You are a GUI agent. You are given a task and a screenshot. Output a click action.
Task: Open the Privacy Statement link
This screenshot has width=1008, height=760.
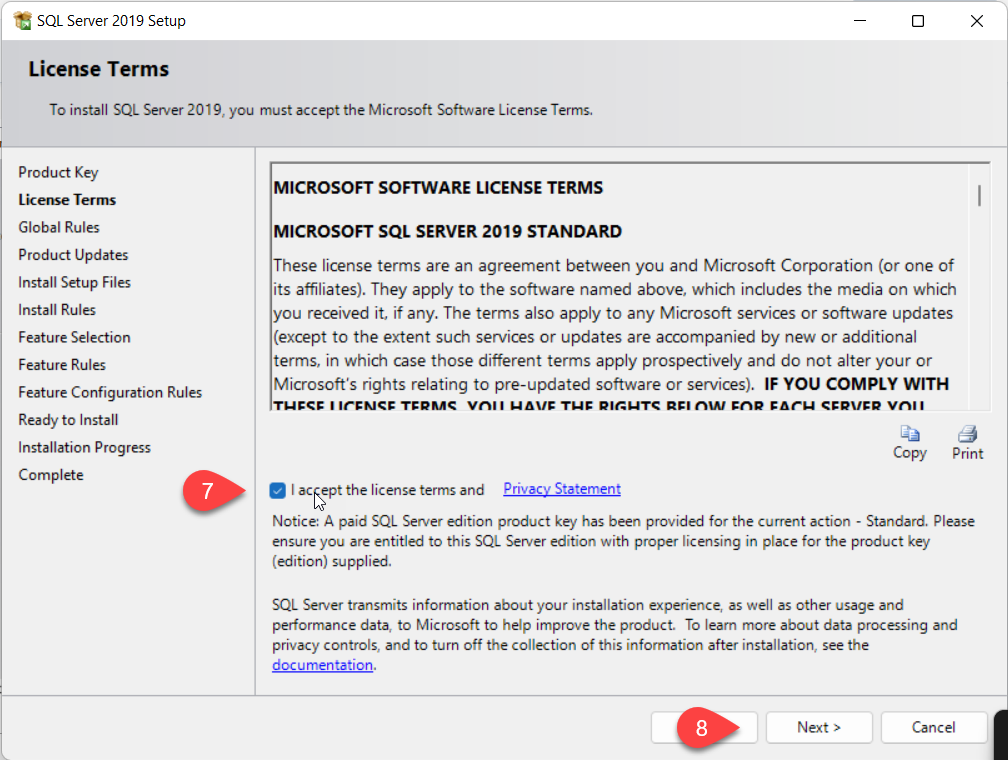tap(562, 489)
